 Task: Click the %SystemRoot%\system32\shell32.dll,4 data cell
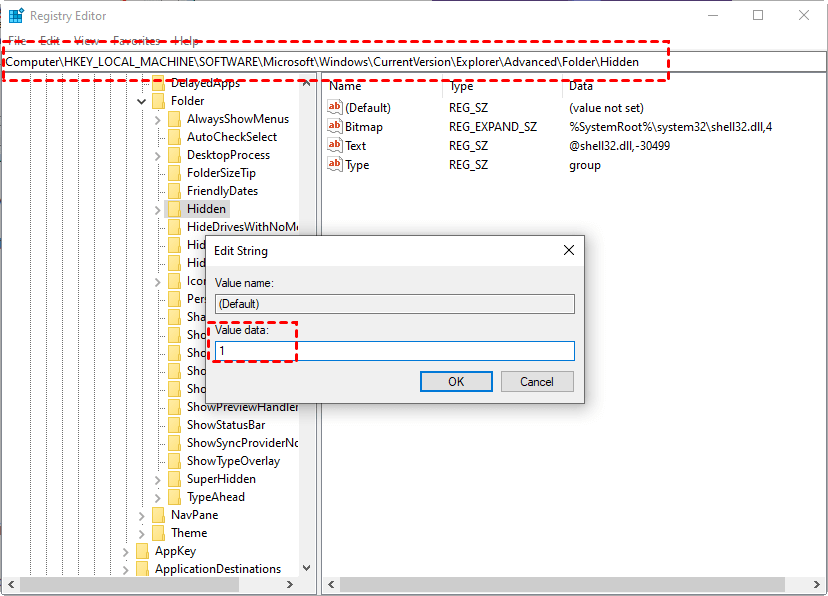670,127
